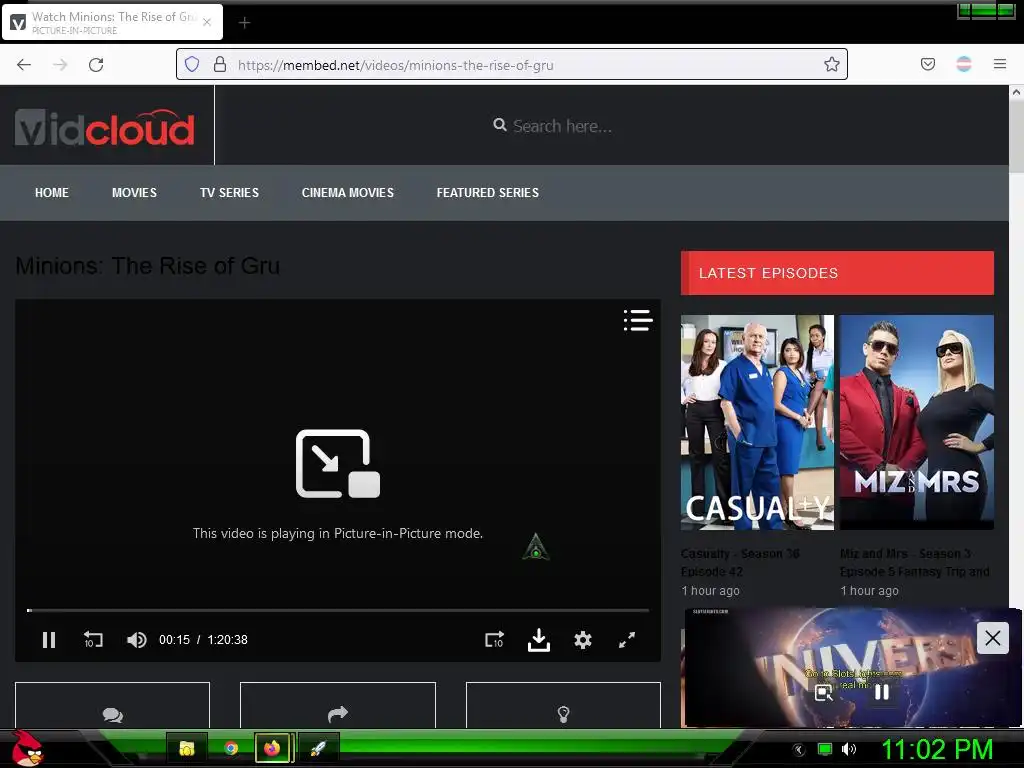Go forward with the browser forward arrow

60,64
